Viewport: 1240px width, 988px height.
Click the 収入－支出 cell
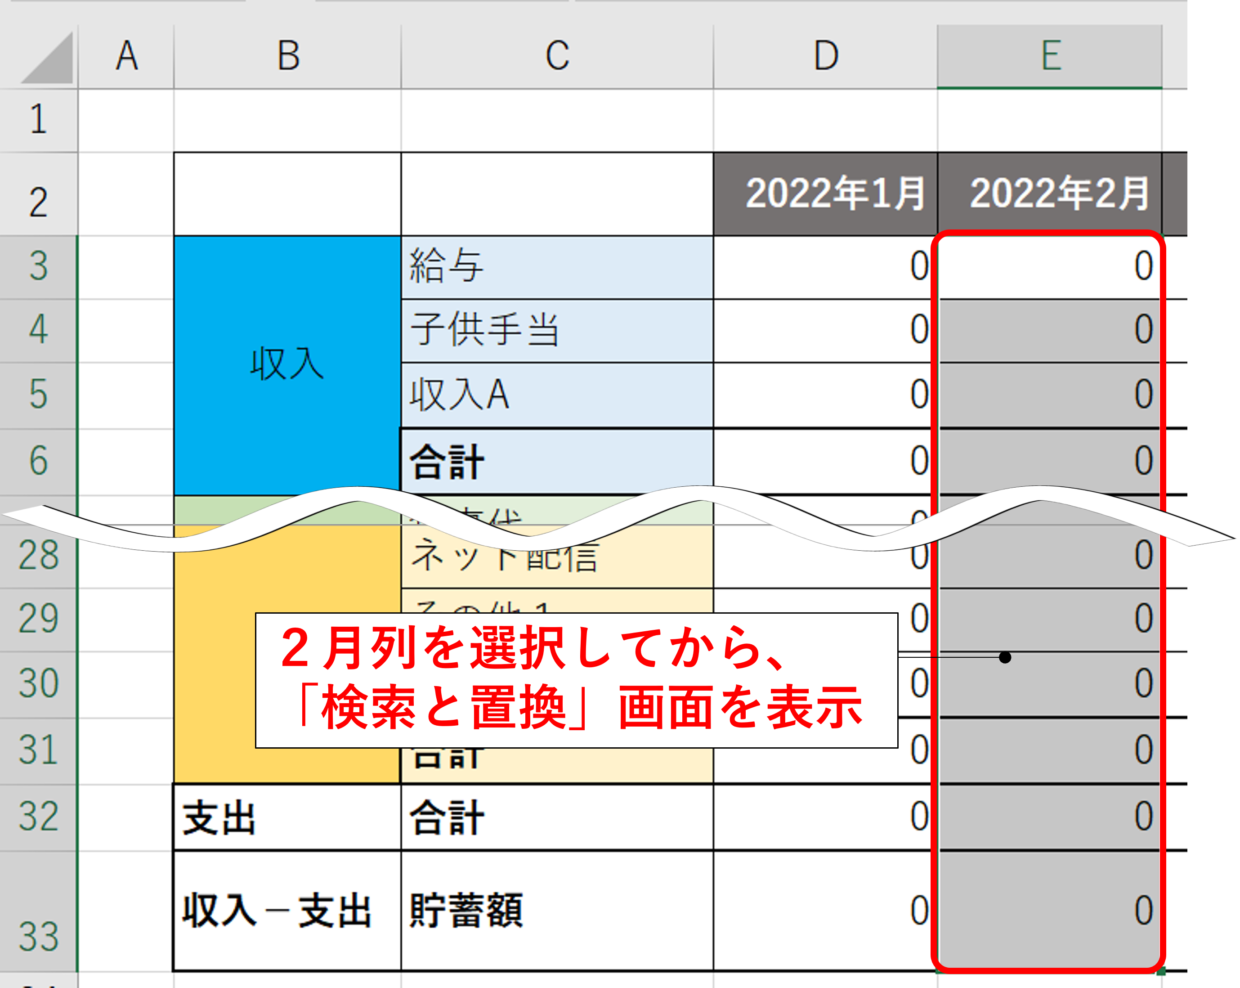click(288, 911)
